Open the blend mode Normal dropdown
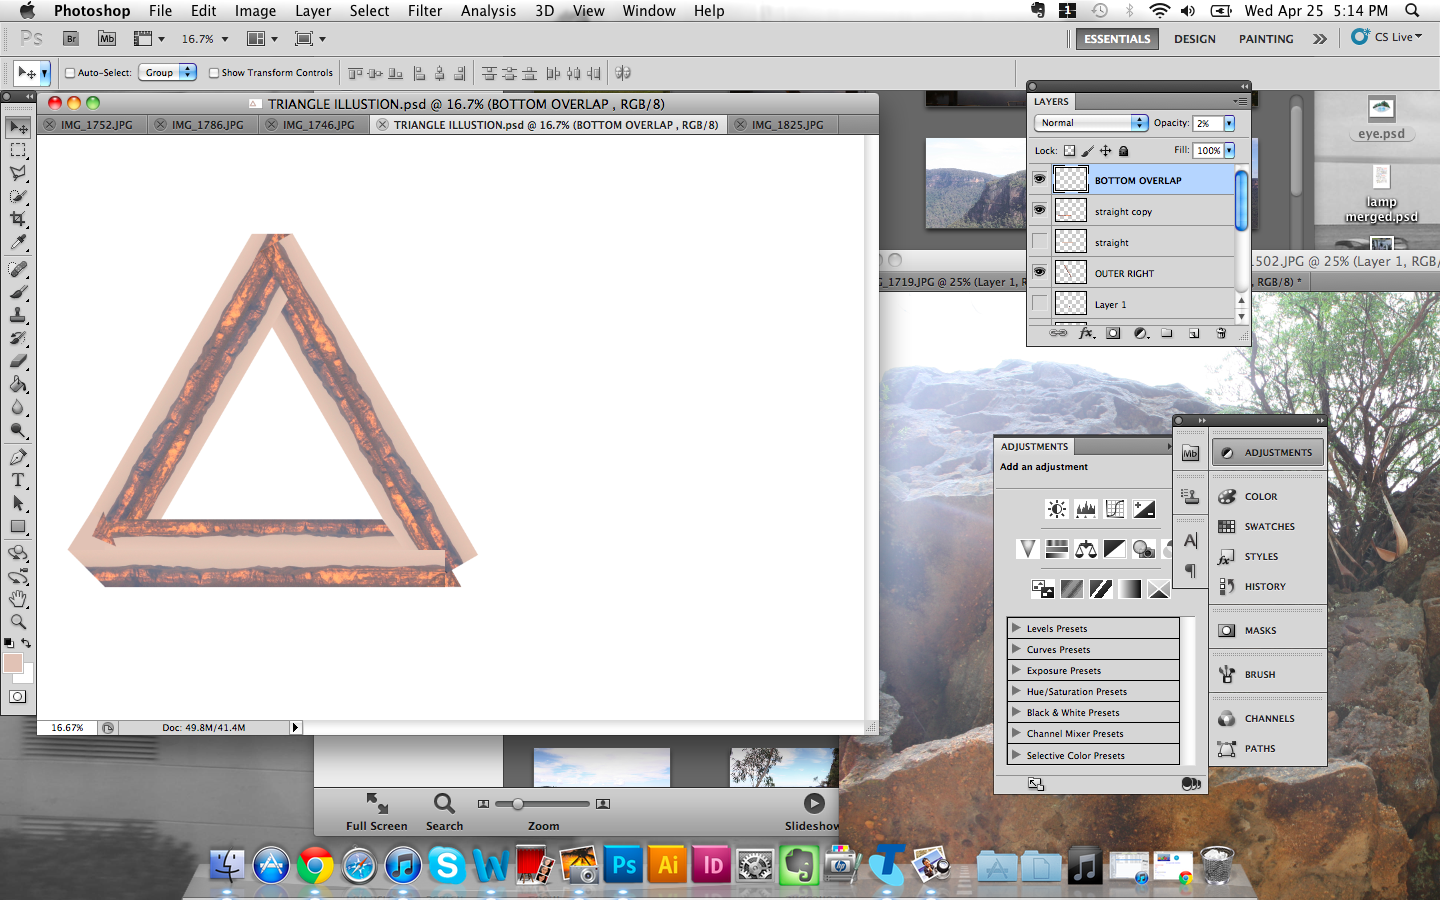The image size is (1440, 900). click(1091, 123)
